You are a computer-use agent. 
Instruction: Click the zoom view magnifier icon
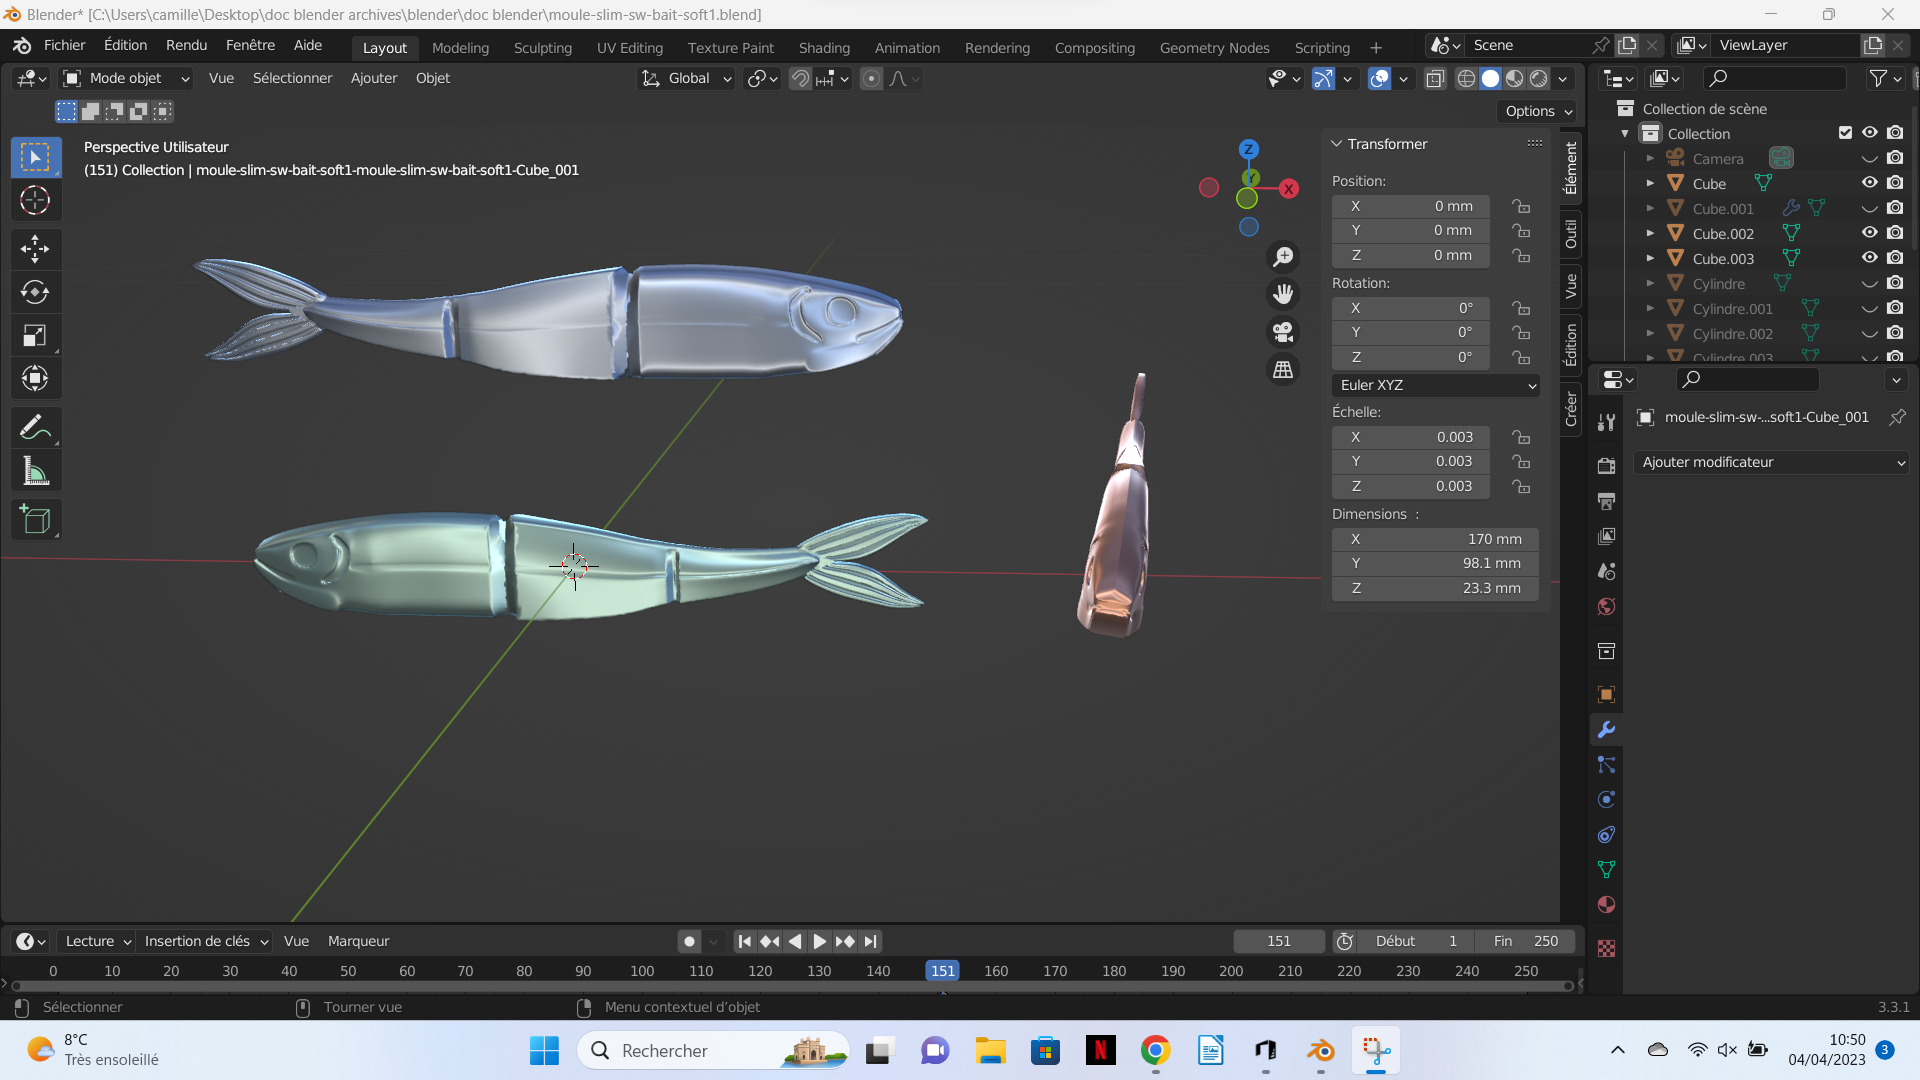point(1283,257)
